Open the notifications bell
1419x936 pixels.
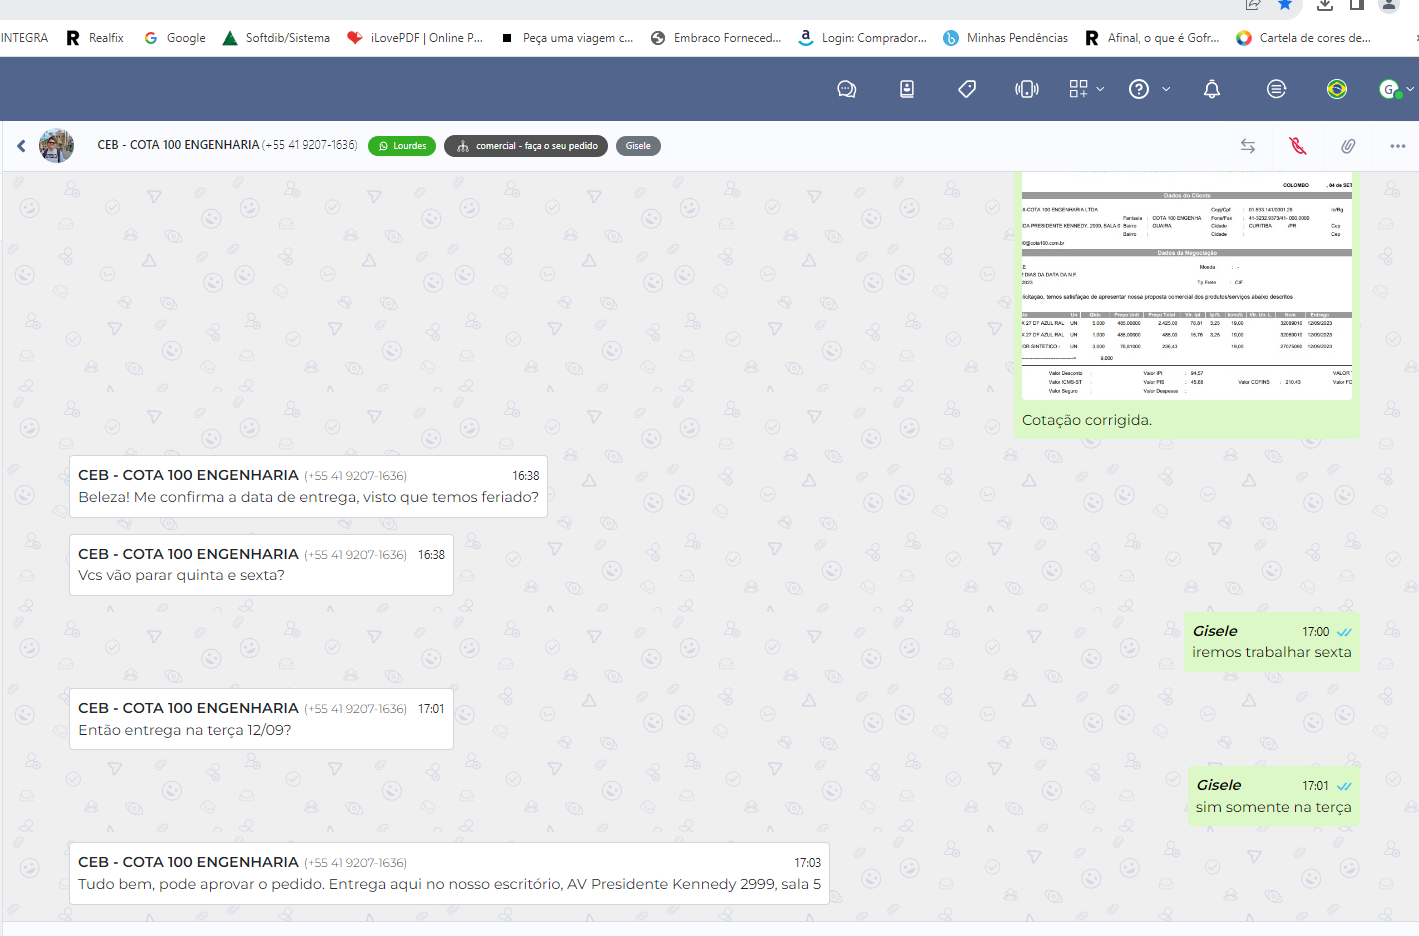pyautogui.click(x=1211, y=89)
